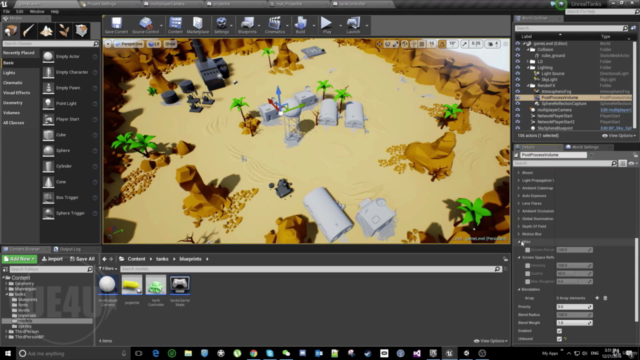Image resolution: width=640 pixels, height=360 pixels.
Task: Select Geometry Editing mode icon
Action: (81, 31)
